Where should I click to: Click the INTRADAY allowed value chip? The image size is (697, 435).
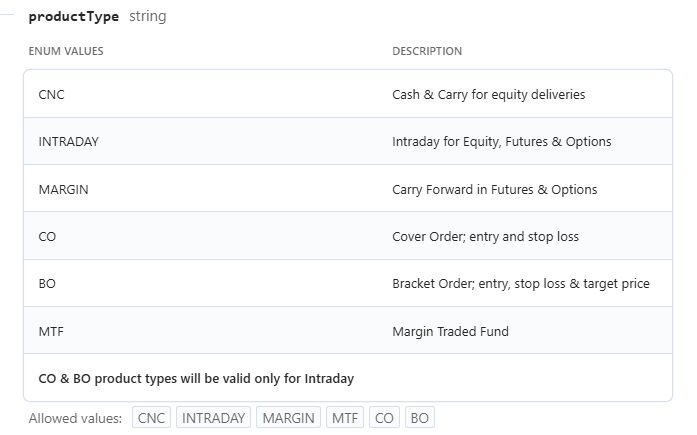pyautogui.click(x=213, y=418)
